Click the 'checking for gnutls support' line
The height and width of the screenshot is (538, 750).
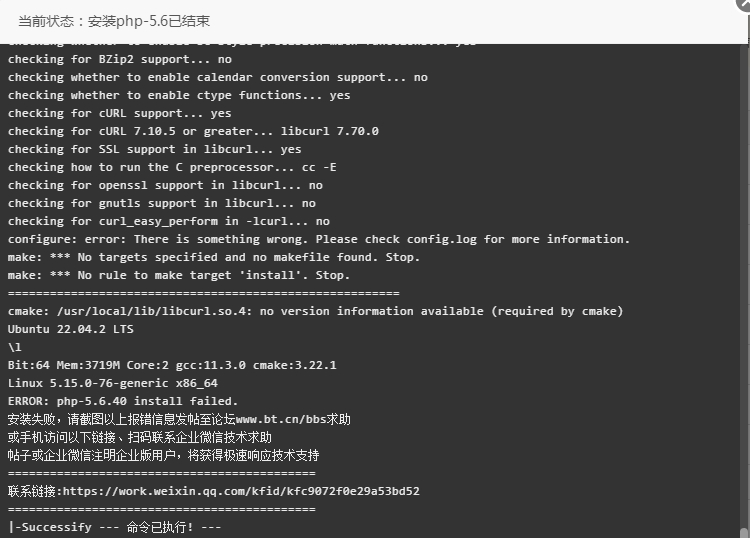(162, 203)
